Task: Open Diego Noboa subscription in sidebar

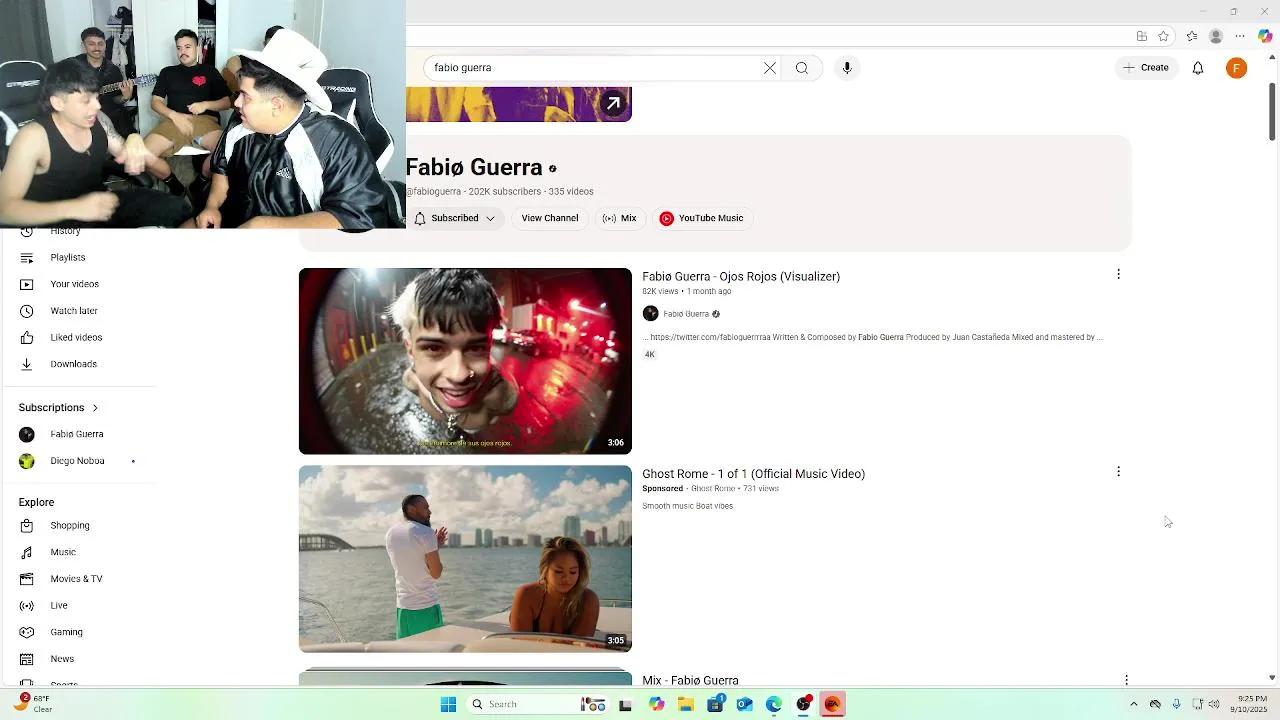Action: [78, 461]
